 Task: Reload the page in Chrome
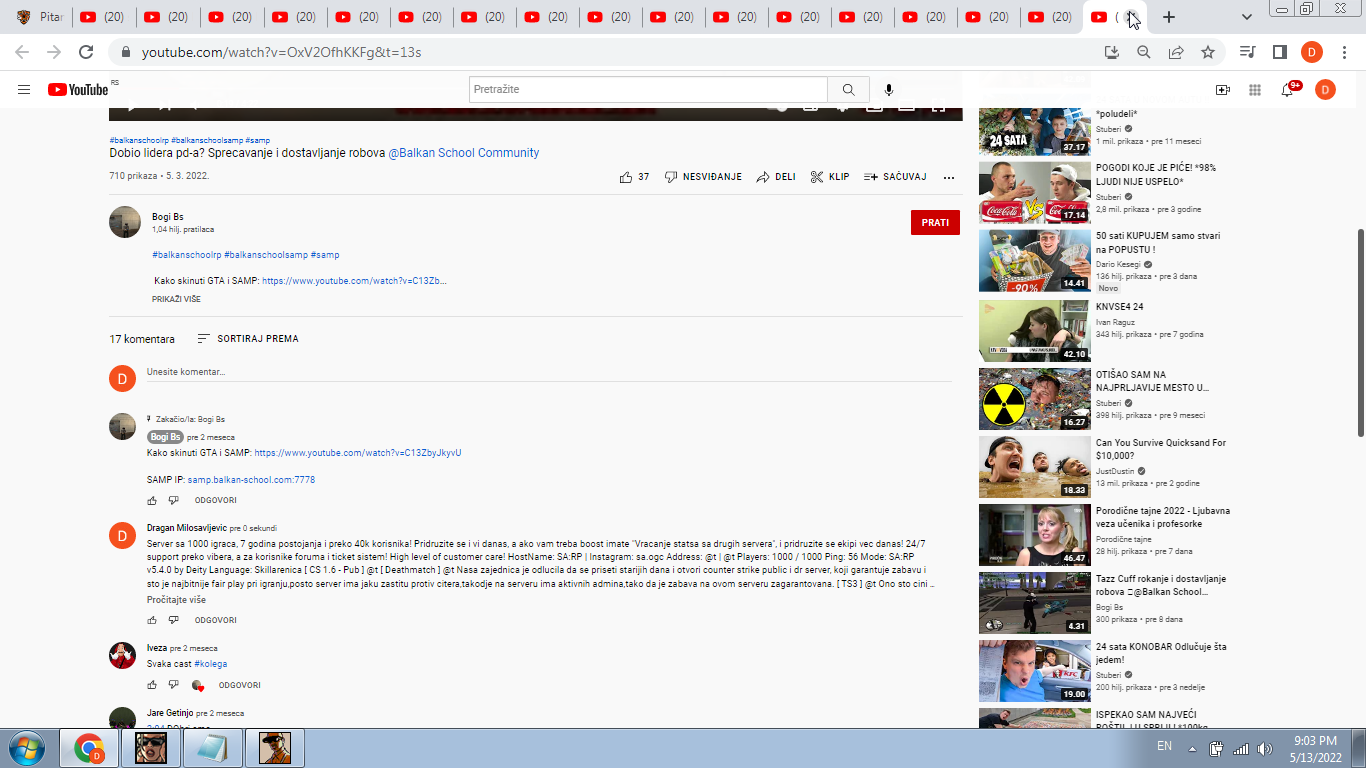[86, 52]
